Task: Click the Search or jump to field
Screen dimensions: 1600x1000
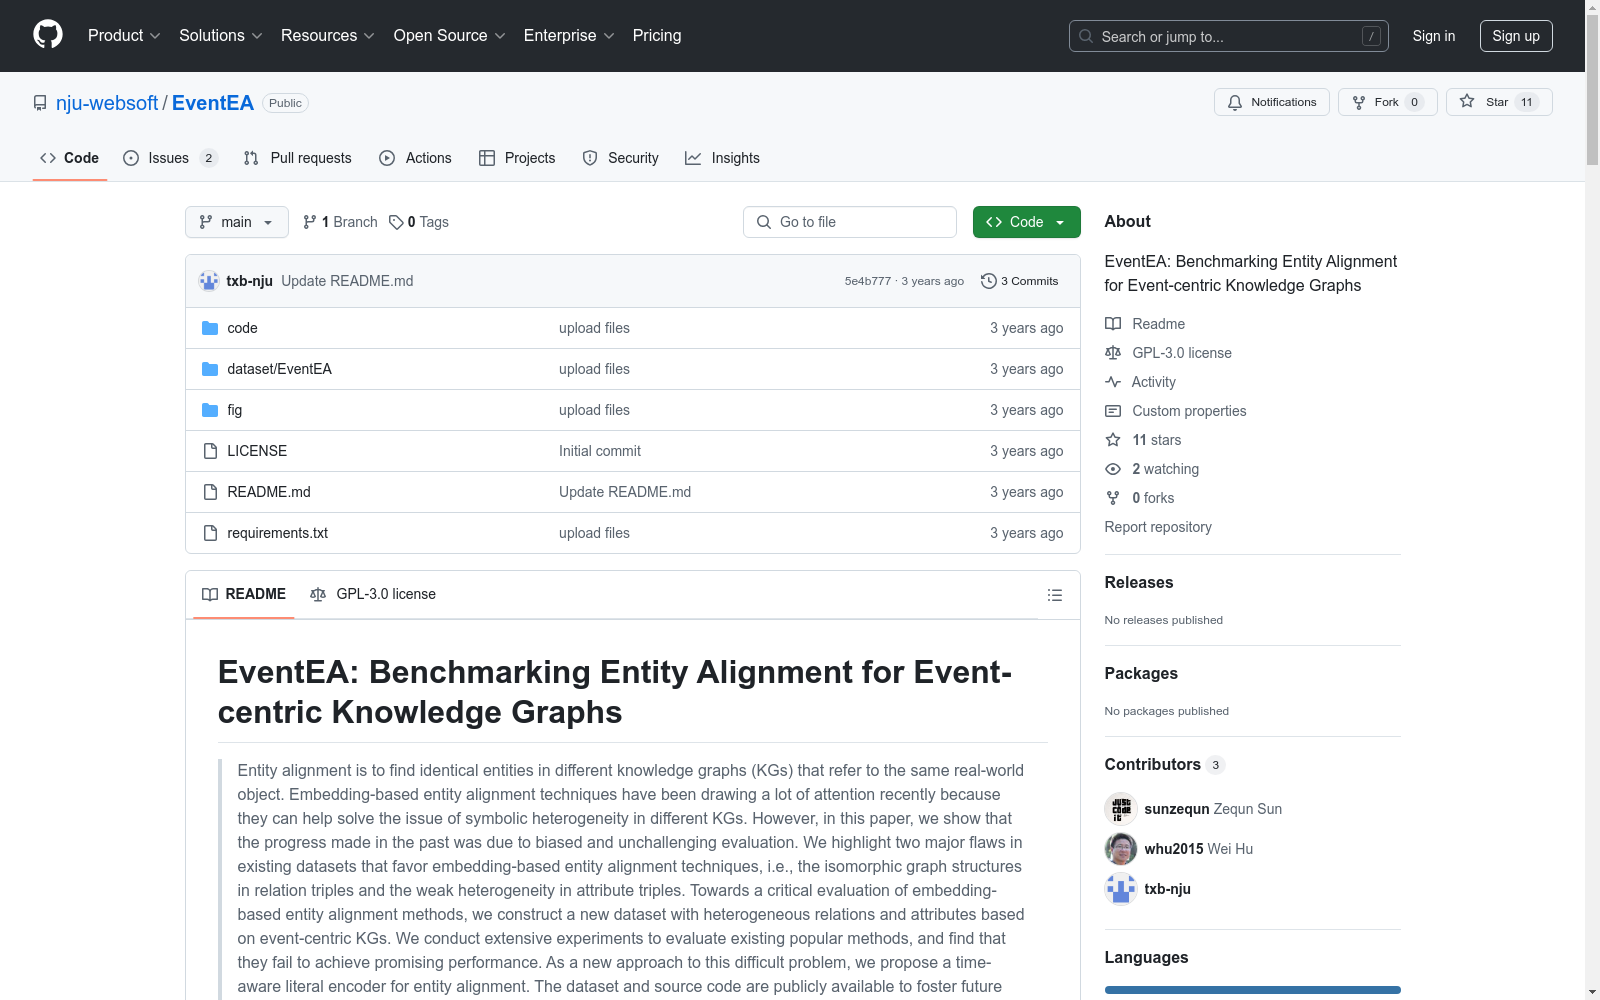Action: point(1229,36)
